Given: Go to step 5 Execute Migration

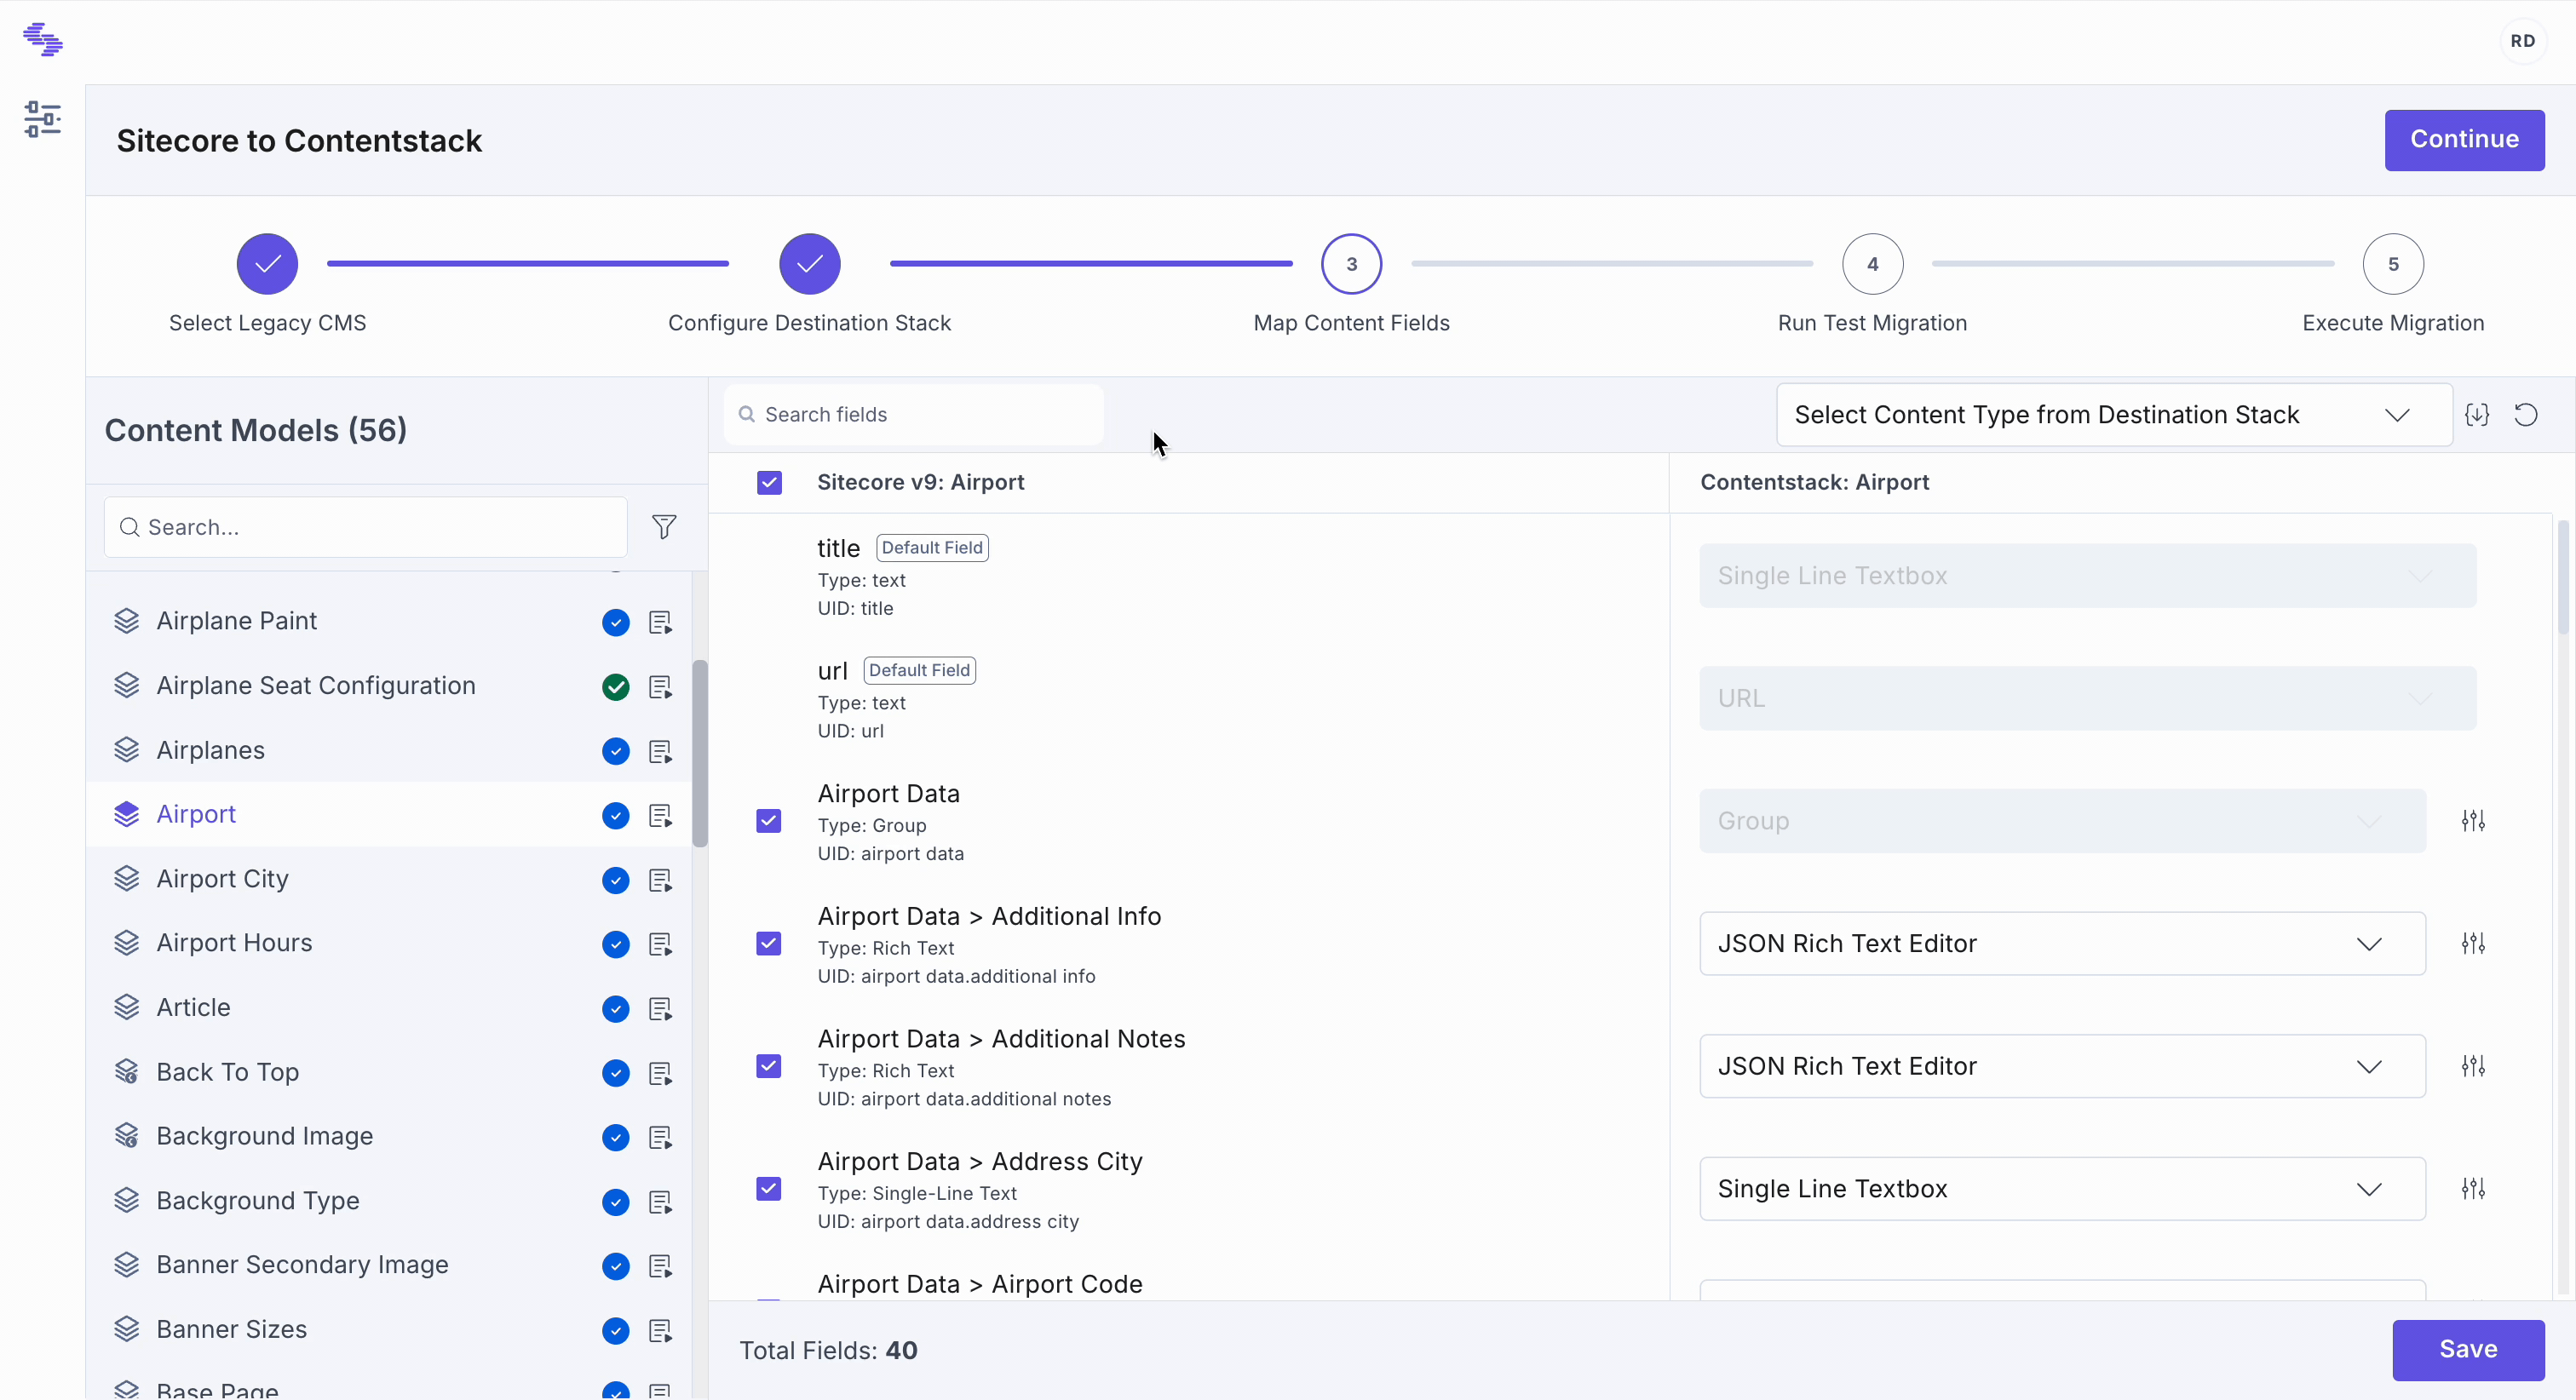Looking at the screenshot, I should (x=2393, y=264).
